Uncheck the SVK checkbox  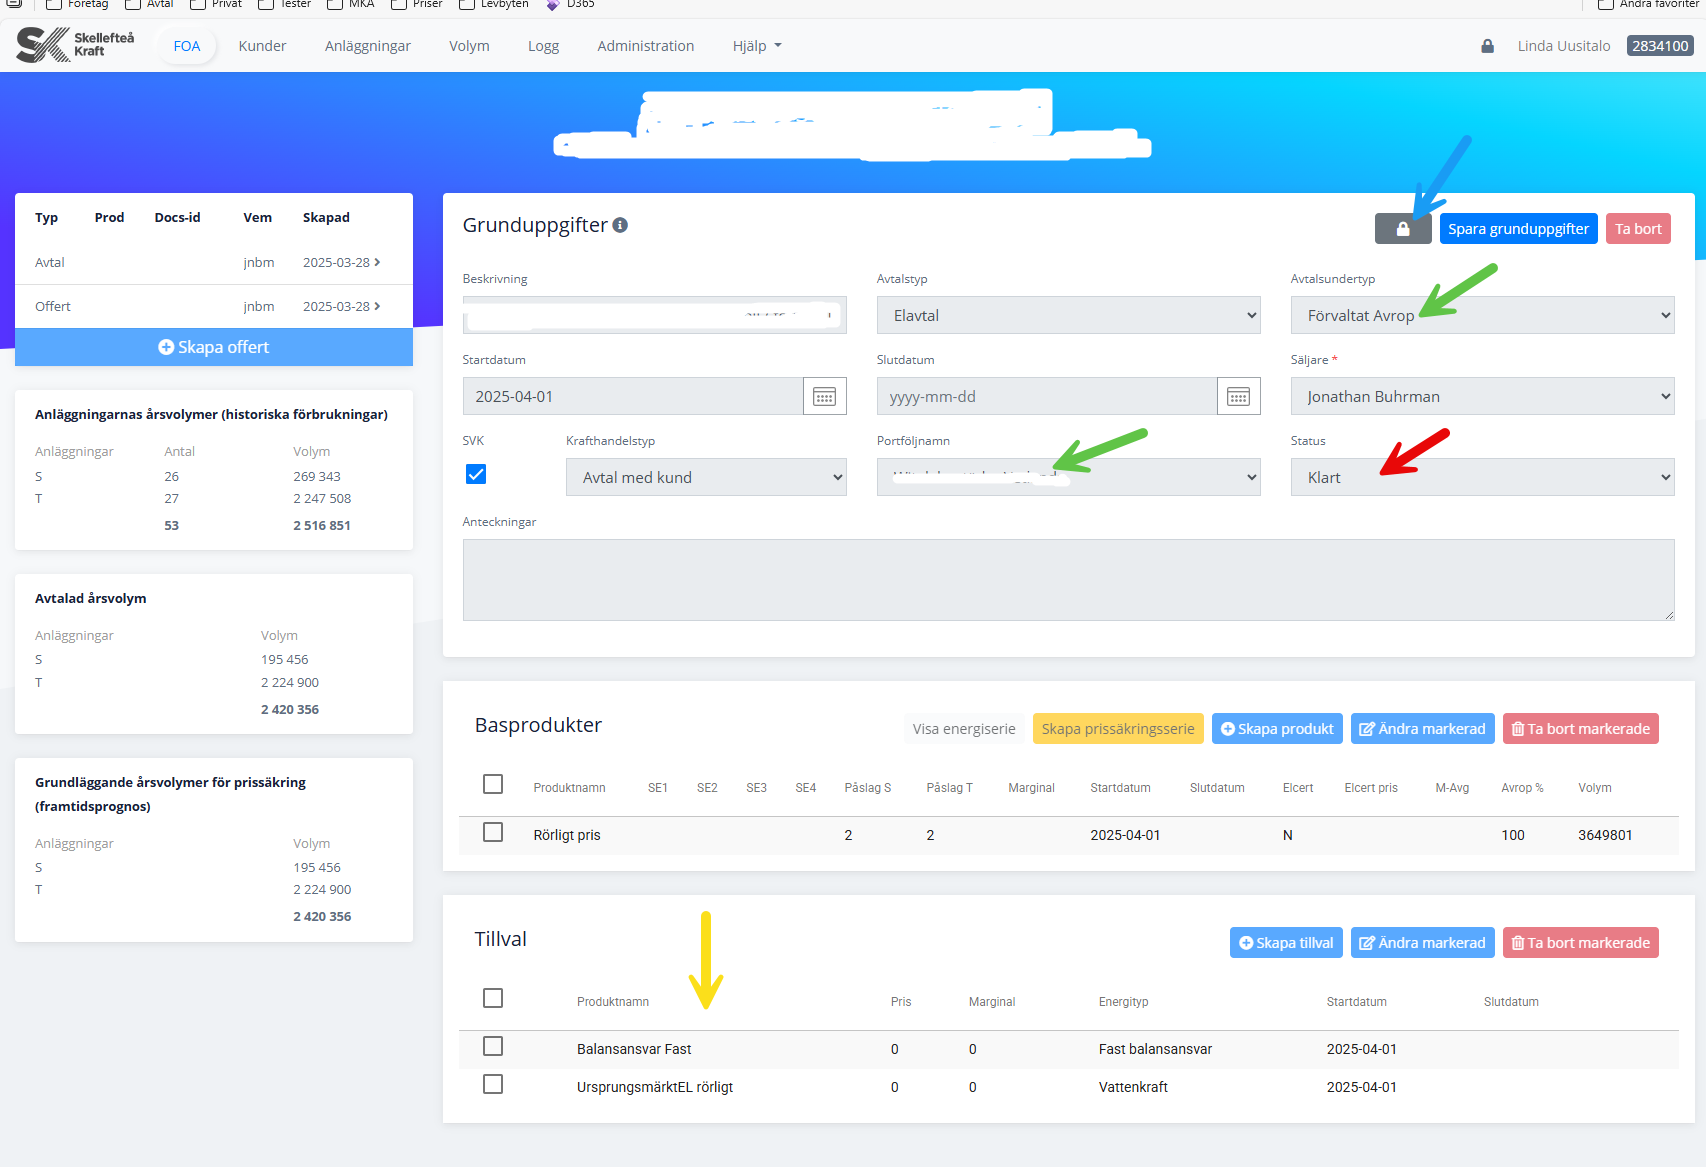[x=476, y=474]
